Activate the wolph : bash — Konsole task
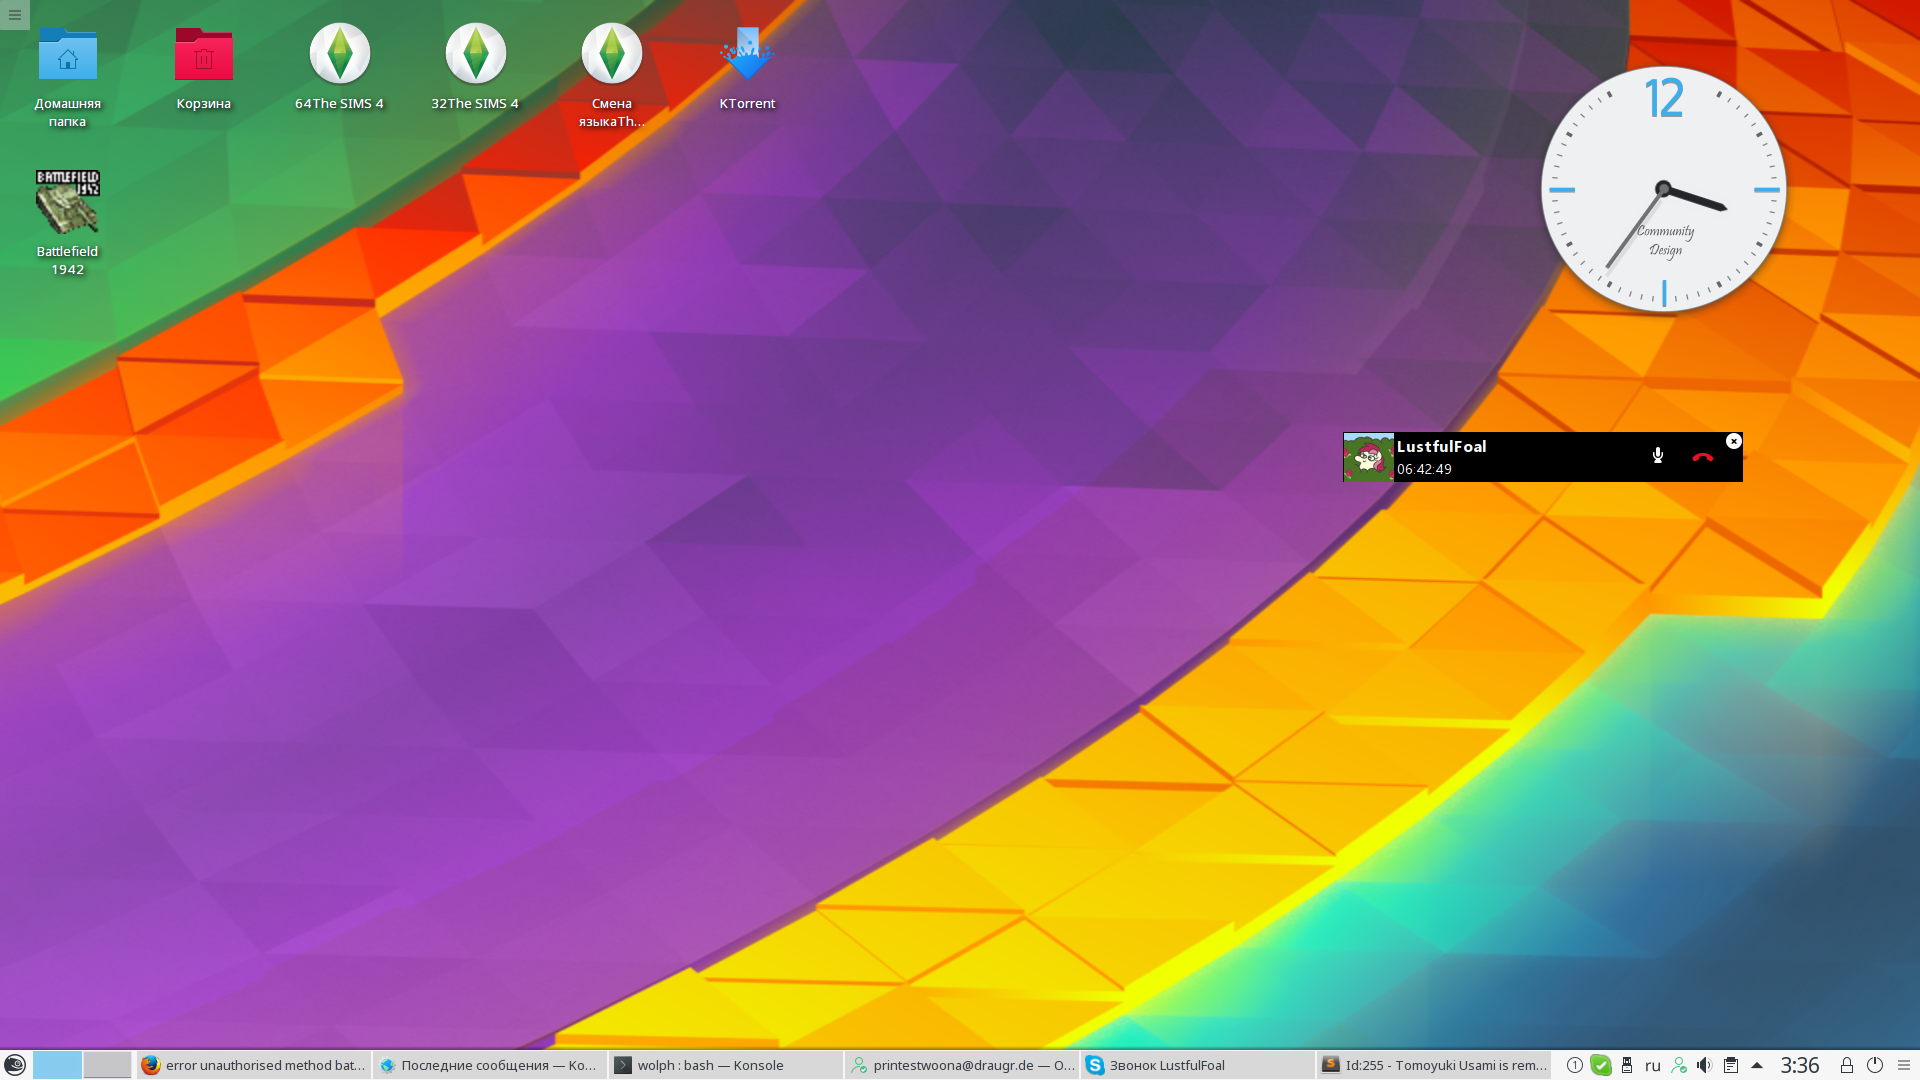The image size is (1920, 1080). pyautogui.click(x=726, y=1065)
